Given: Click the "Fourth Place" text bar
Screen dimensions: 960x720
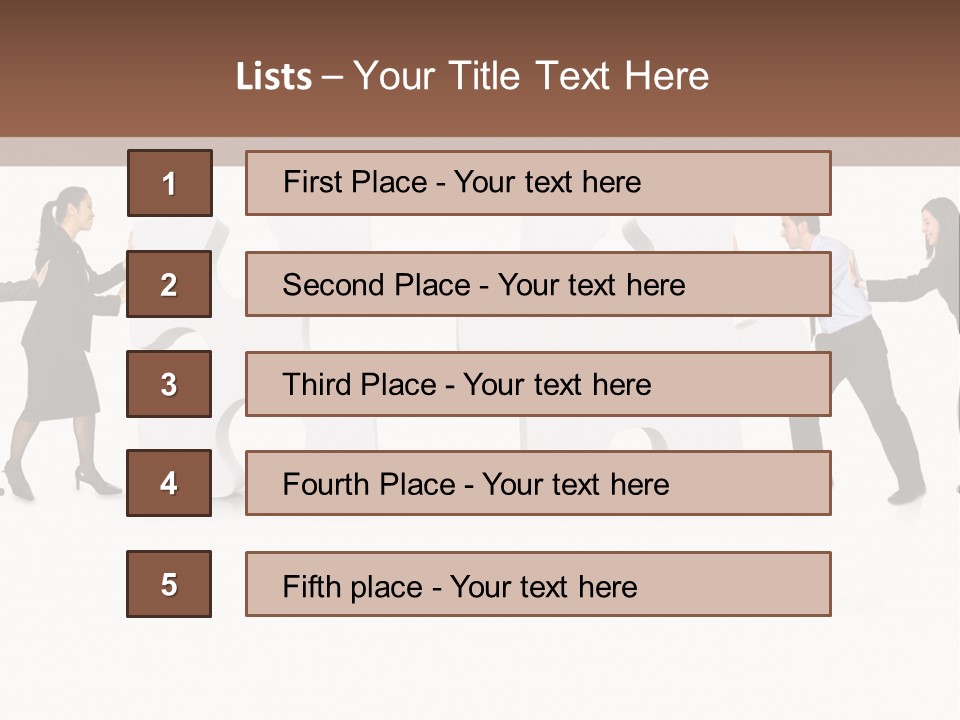Looking at the screenshot, I should click(x=538, y=484).
